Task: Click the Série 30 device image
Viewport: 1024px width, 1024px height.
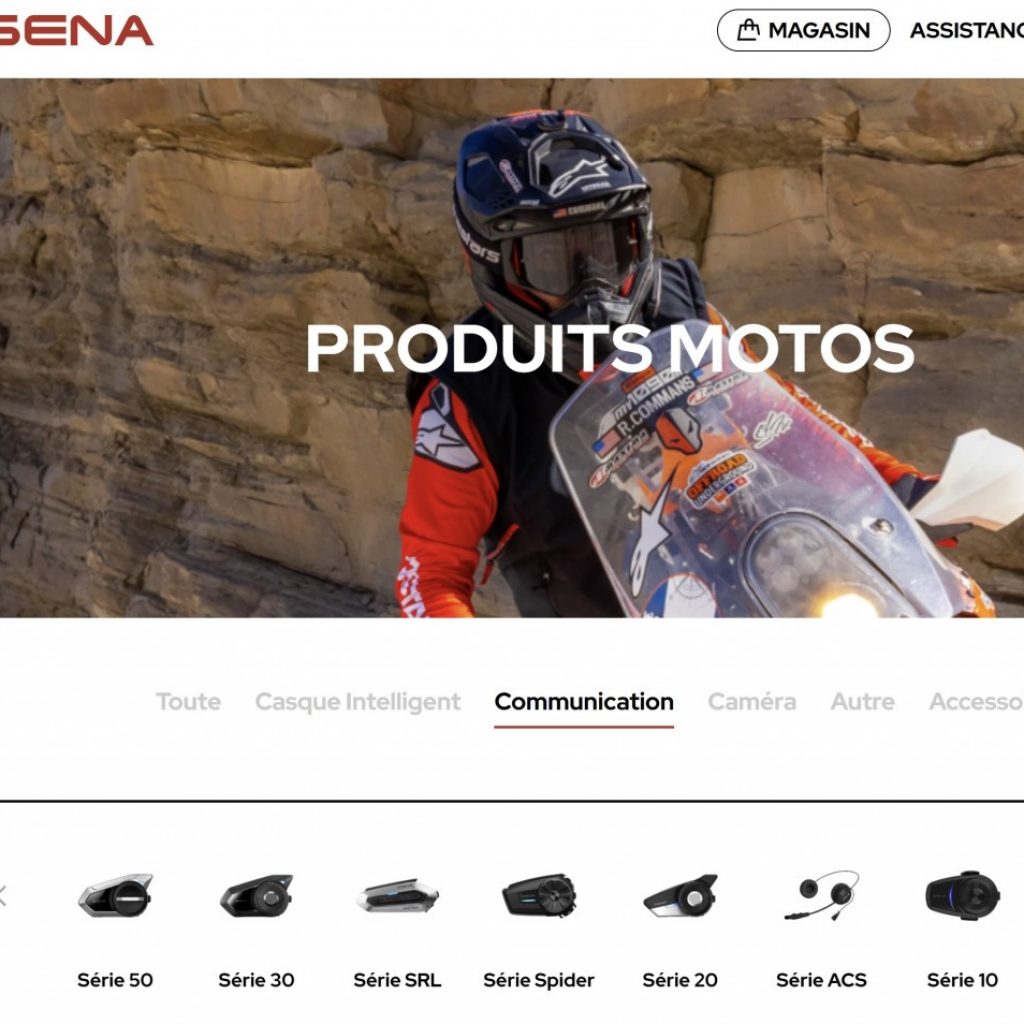Action: (256, 896)
